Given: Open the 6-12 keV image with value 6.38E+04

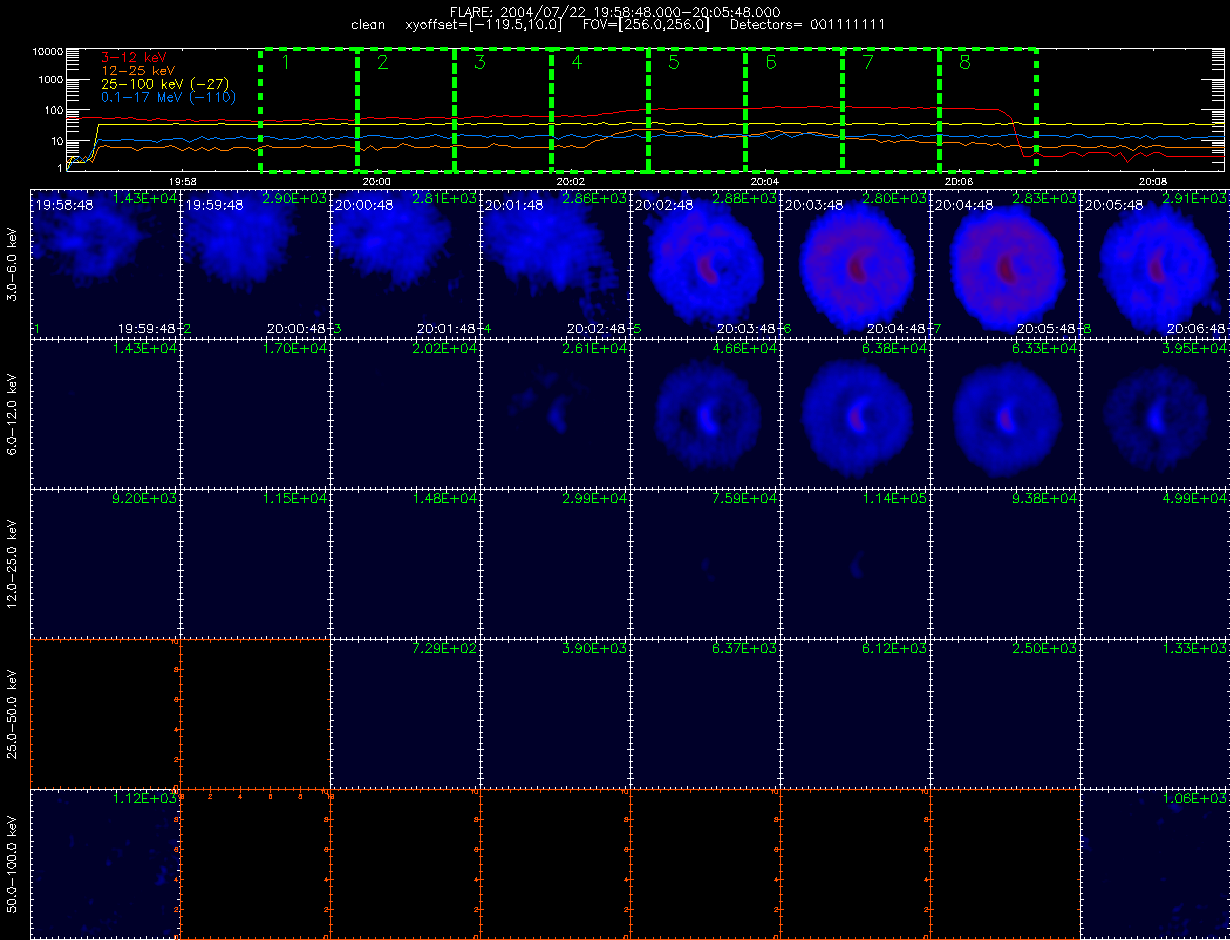Looking at the screenshot, I should (855, 413).
